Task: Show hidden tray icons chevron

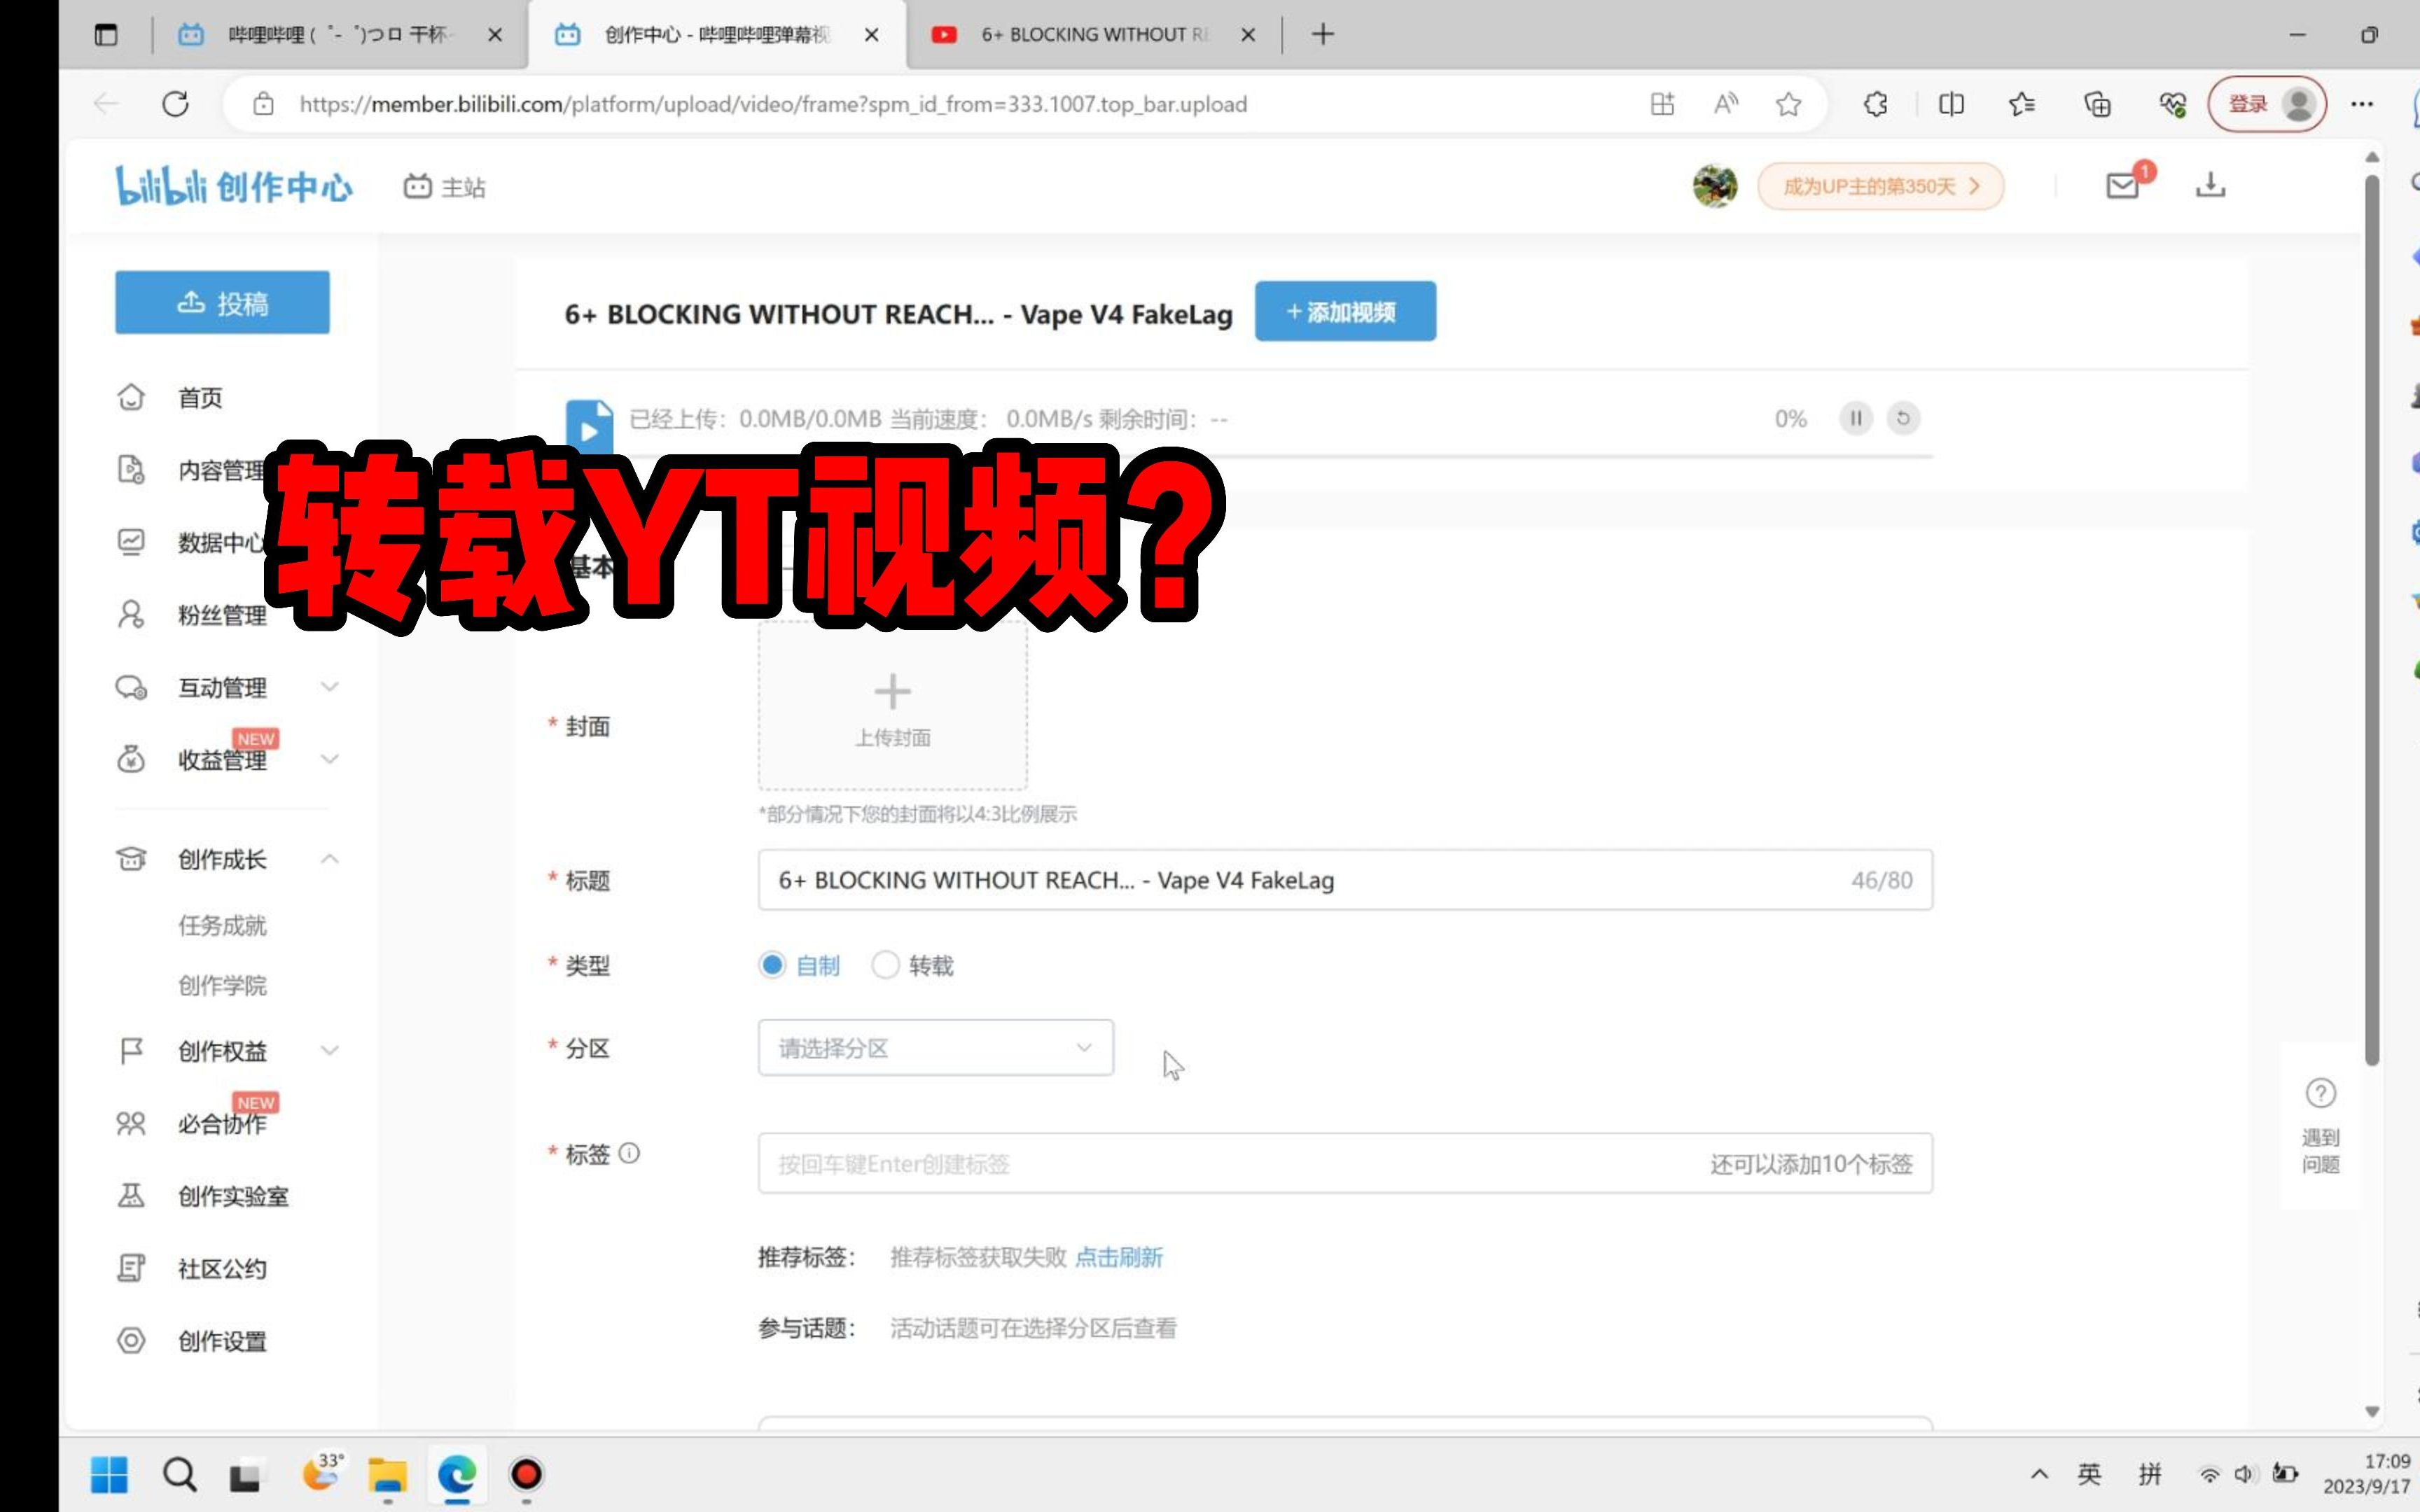Action: (2039, 1474)
